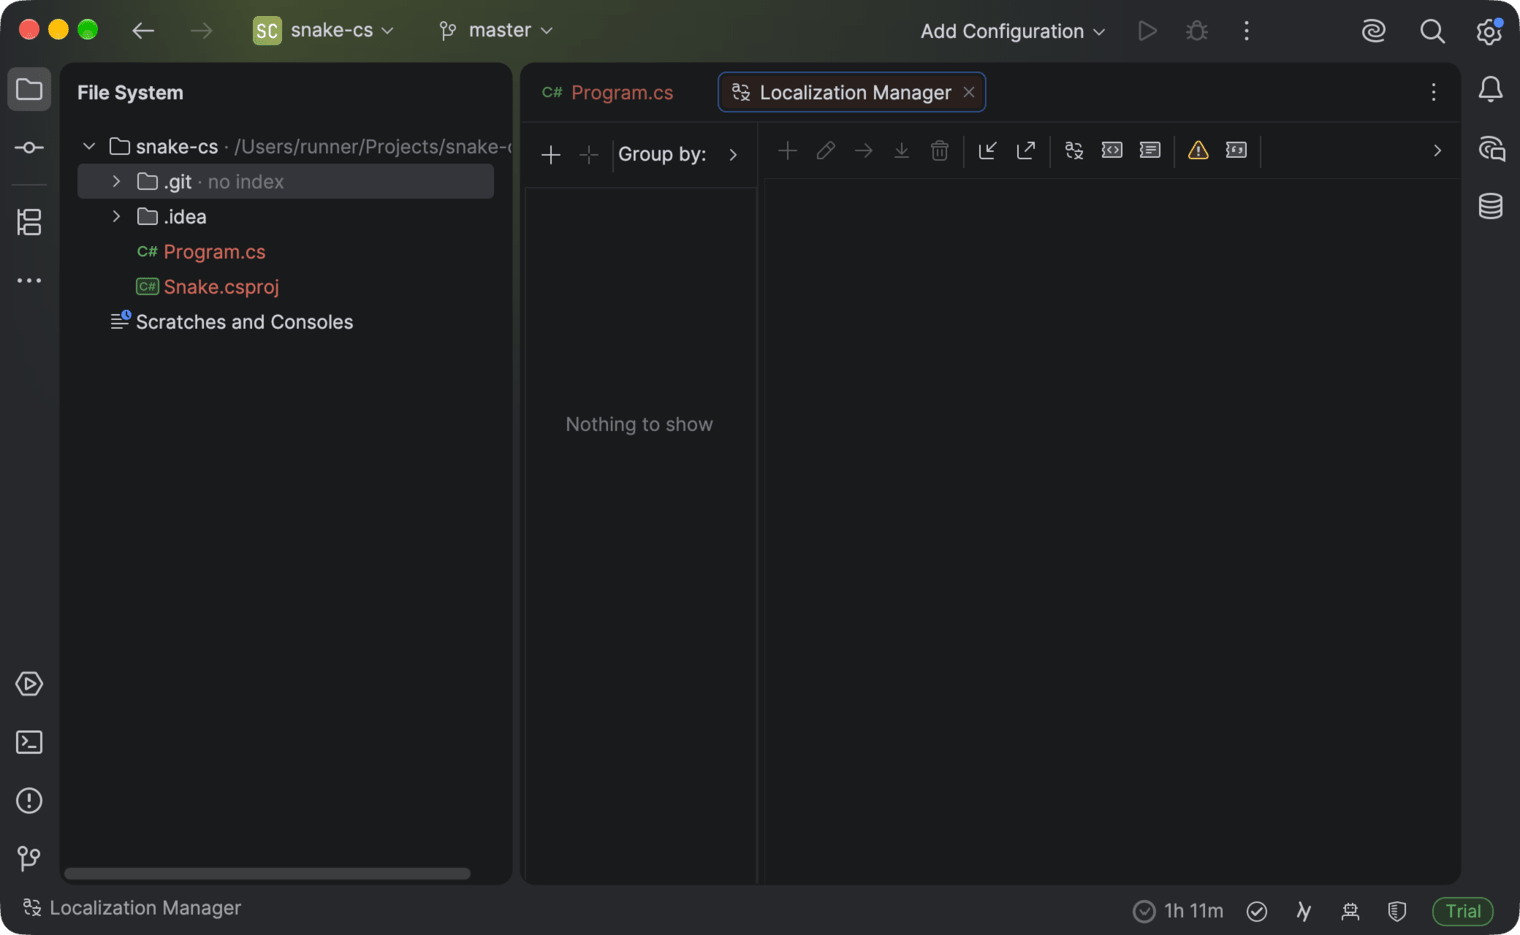The image size is (1520, 935).
Task: Open the AI chat panel icon
Action: click(x=1491, y=149)
